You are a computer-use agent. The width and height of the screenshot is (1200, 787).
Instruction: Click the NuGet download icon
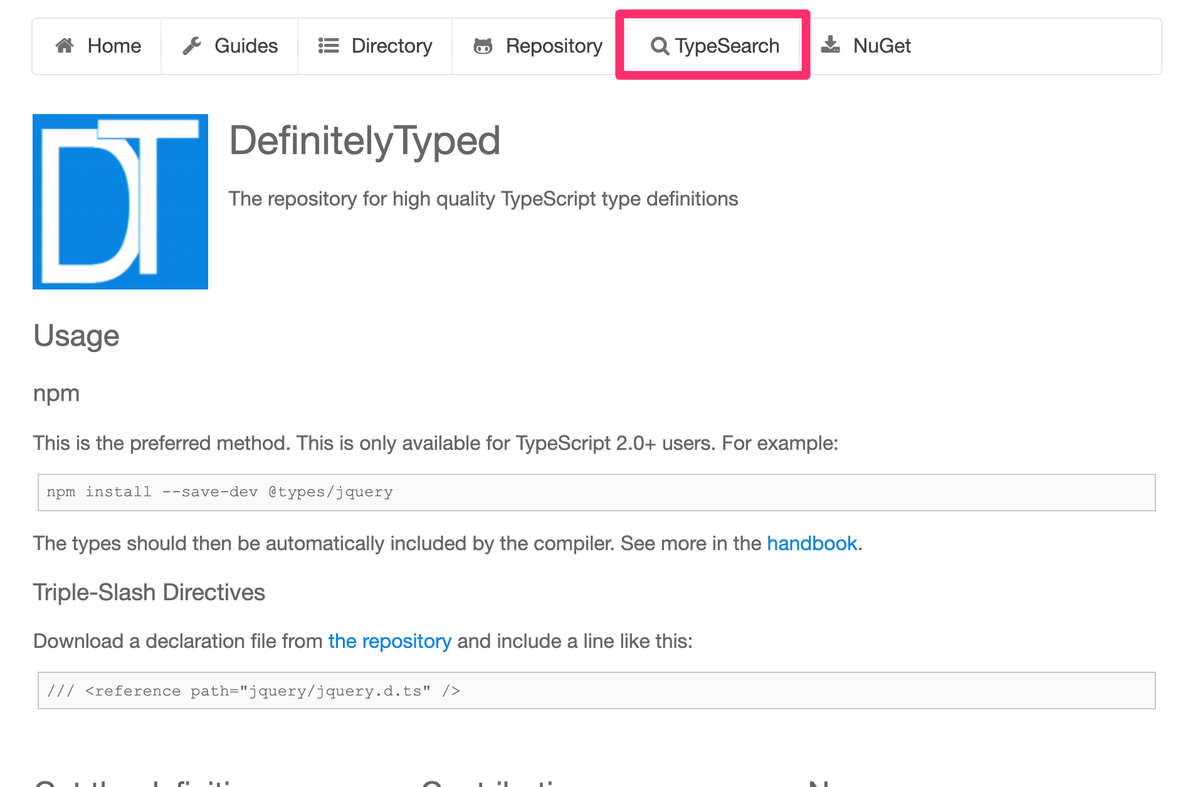point(830,45)
